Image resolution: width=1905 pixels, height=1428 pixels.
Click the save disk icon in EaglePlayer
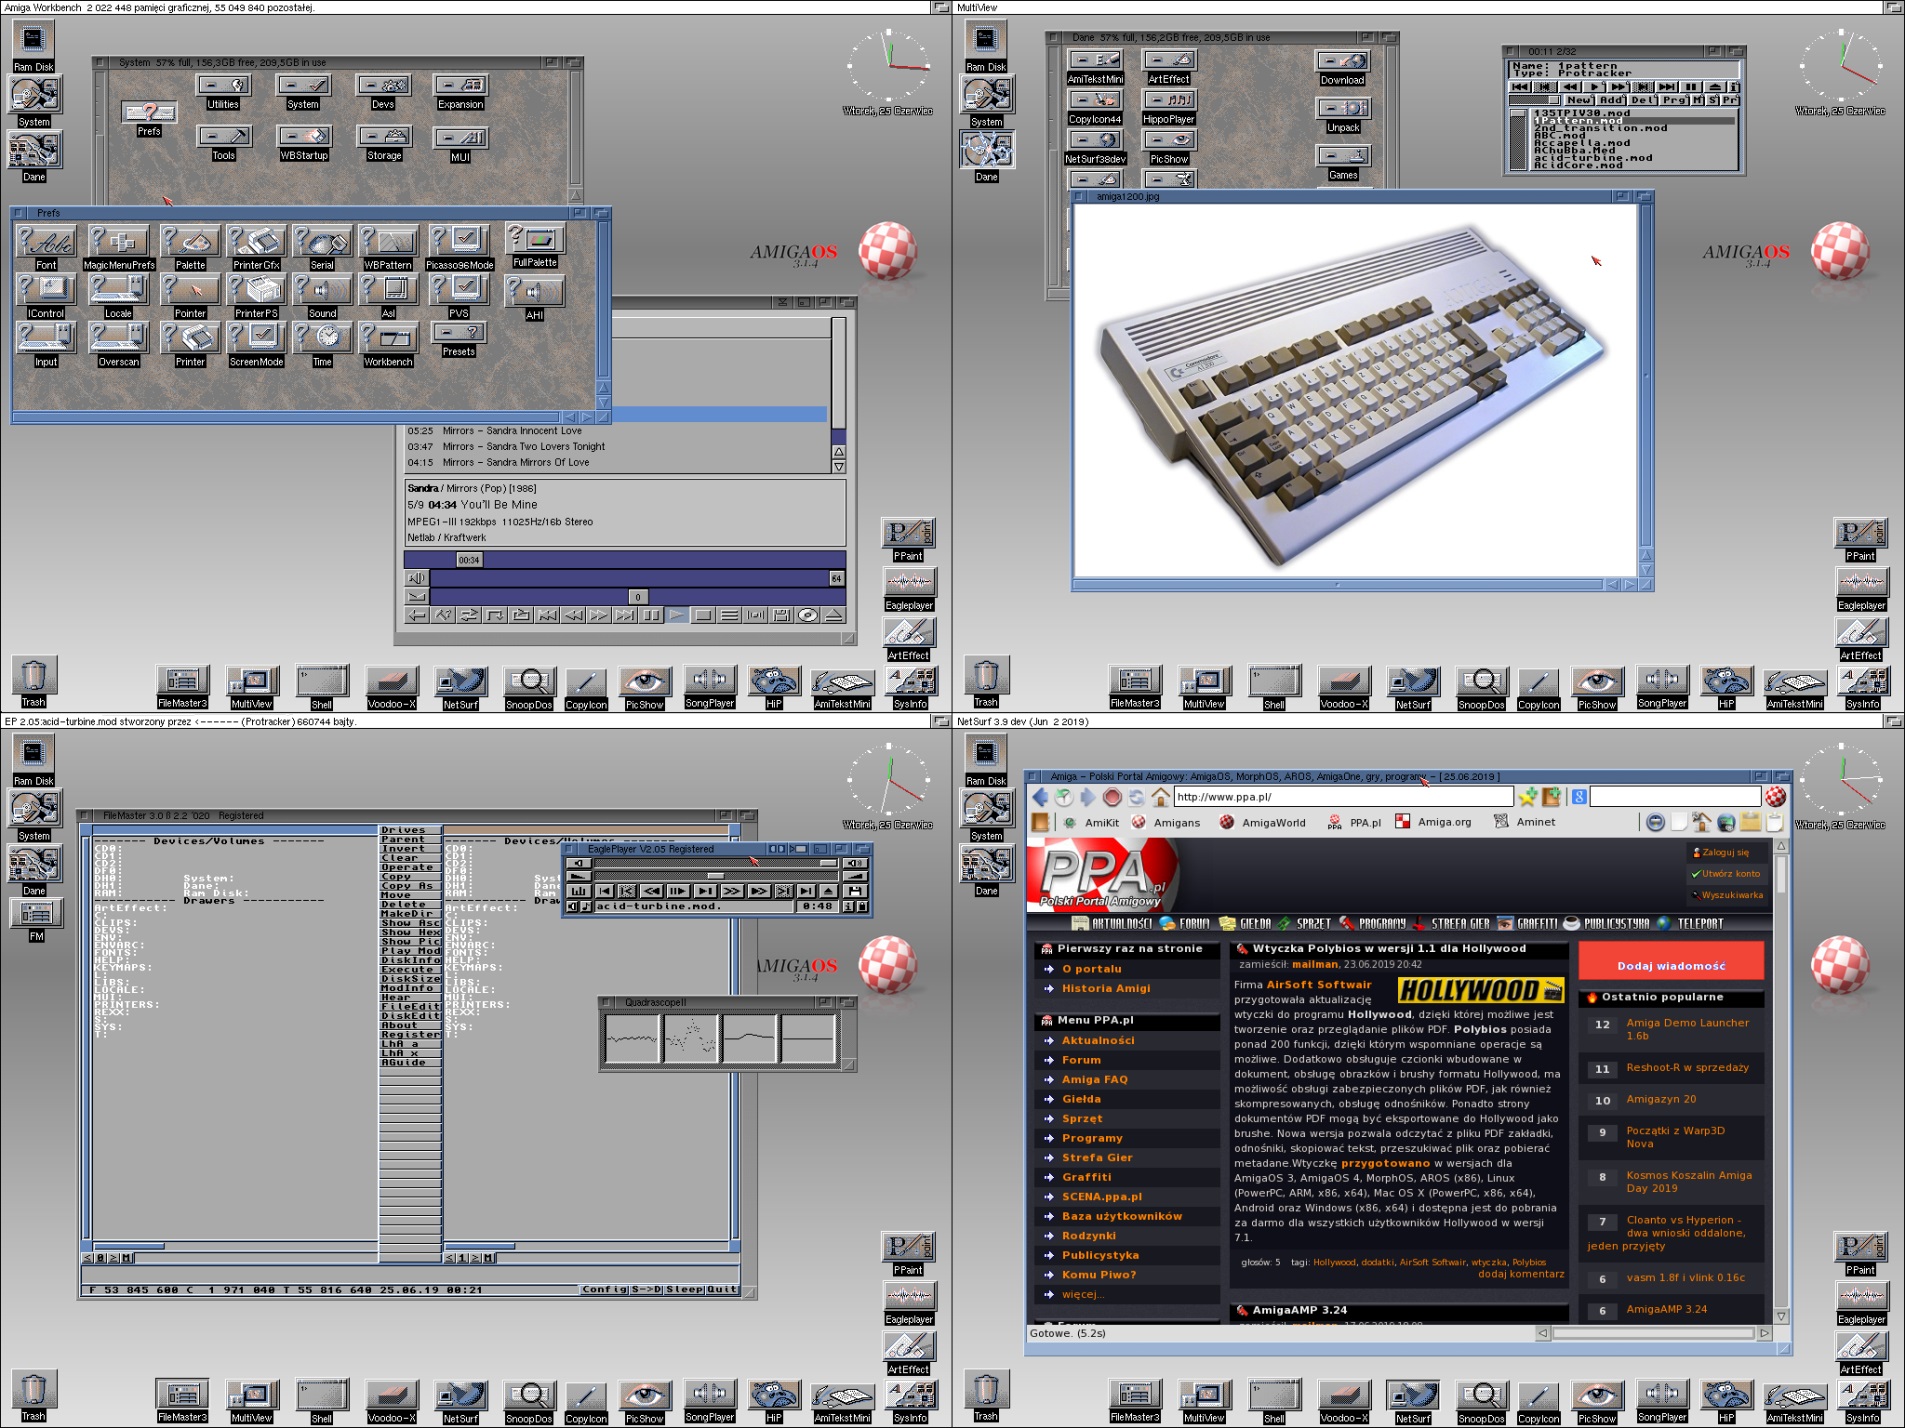[855, 890]
